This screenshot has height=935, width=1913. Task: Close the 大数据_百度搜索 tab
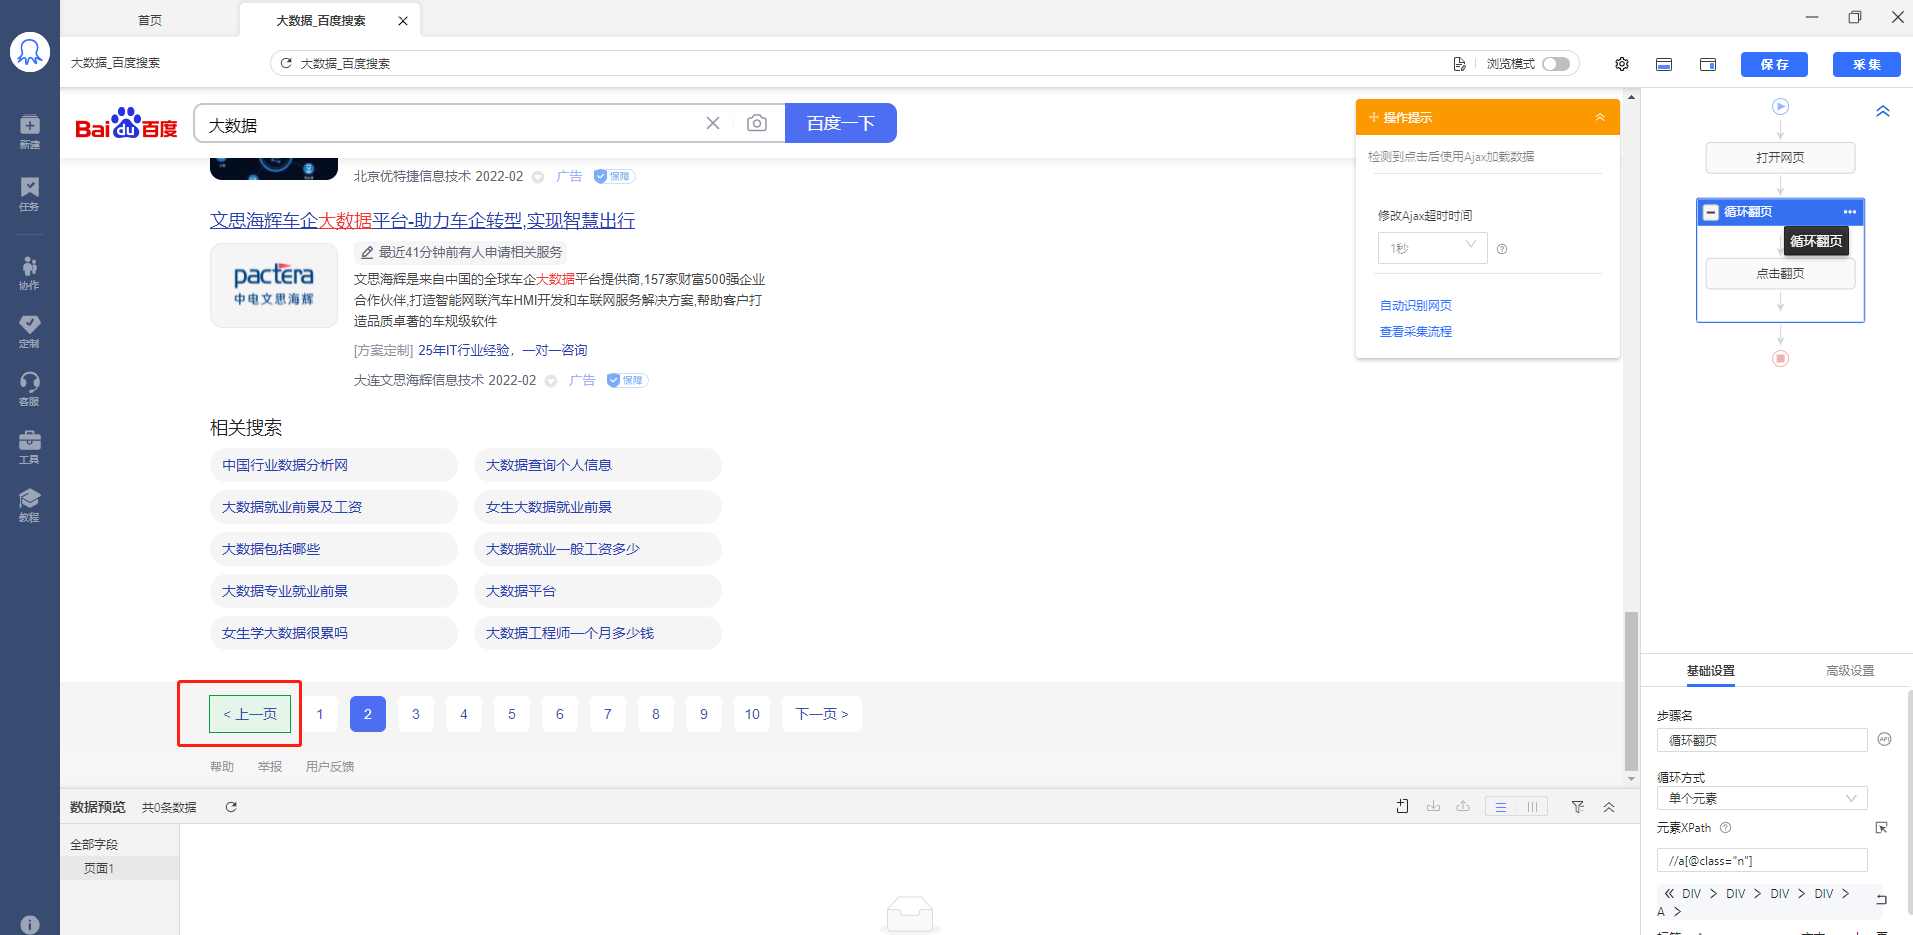pyautogui.click(x=403, y=21)
